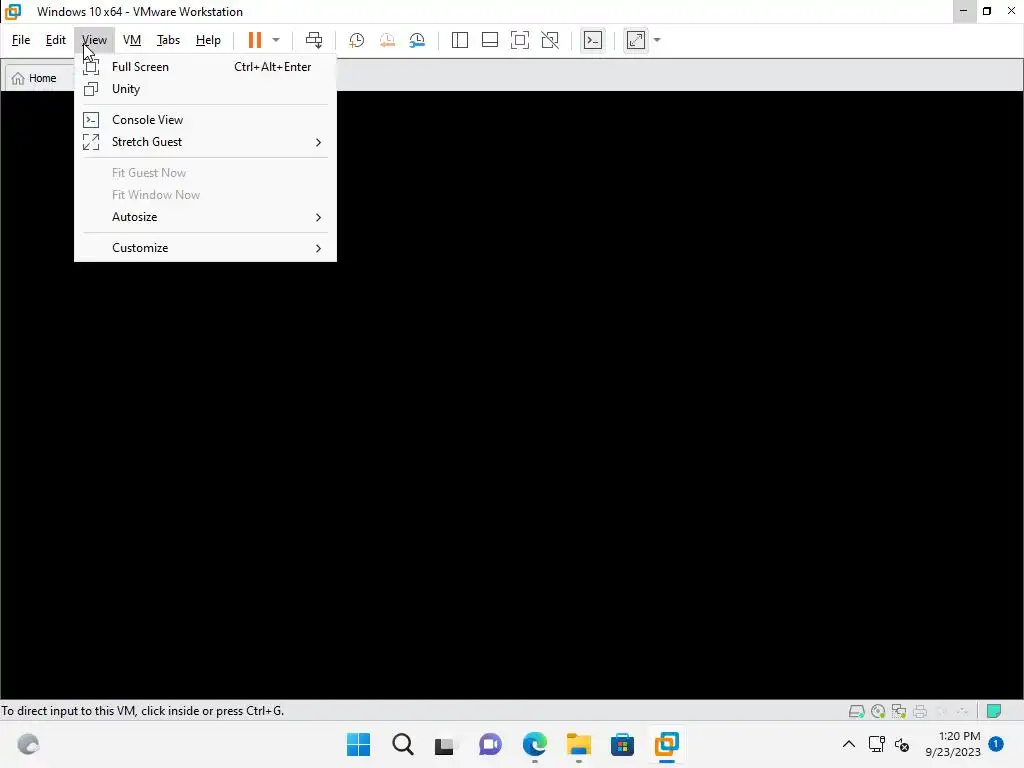
Task: Open the stretch guest dropdown arrow
Action: click(x=658, y=40)
